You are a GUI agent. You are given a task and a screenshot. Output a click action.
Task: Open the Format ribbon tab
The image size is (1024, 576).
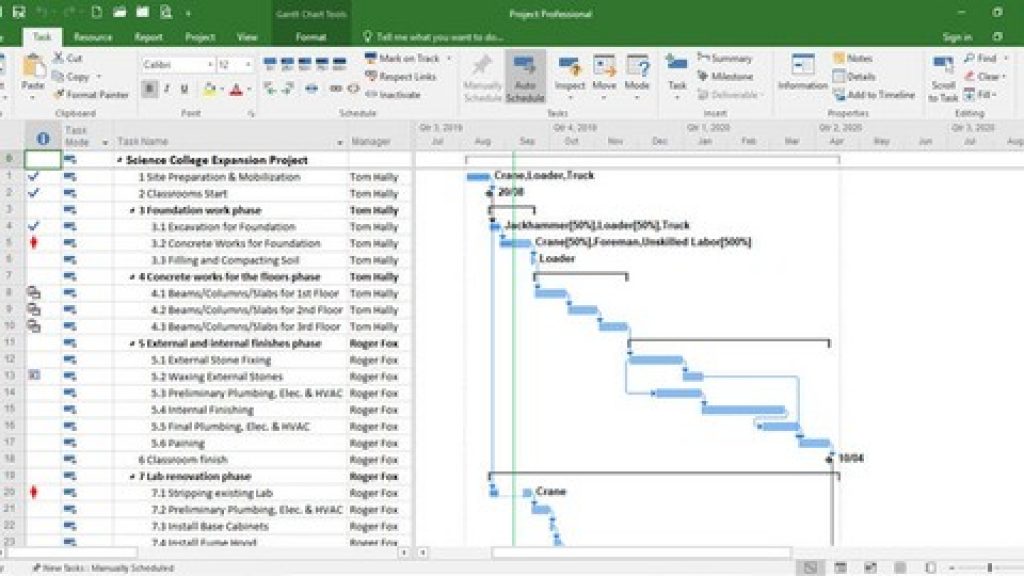coord(313,36)
